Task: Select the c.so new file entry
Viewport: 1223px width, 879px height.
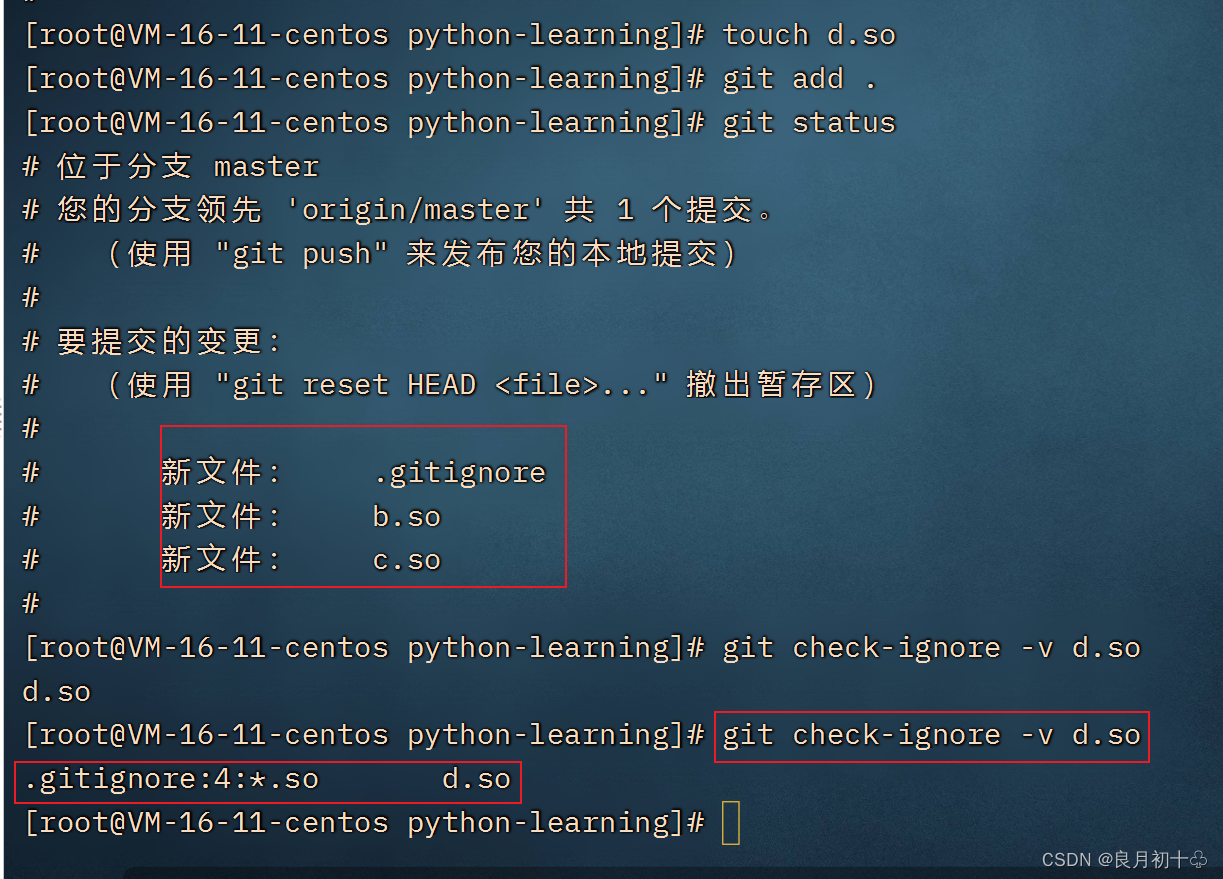Action: click(404, 560)
